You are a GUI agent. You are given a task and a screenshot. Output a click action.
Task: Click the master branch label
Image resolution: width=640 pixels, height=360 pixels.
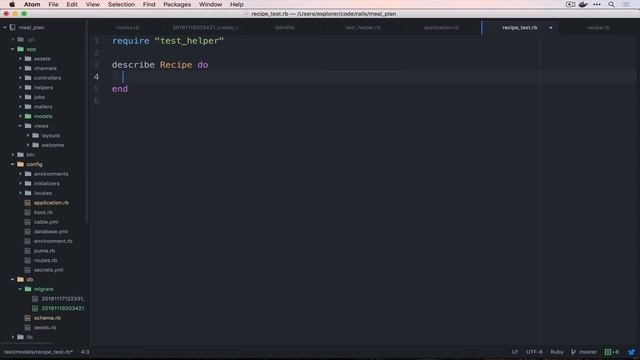tap(588, 352)
